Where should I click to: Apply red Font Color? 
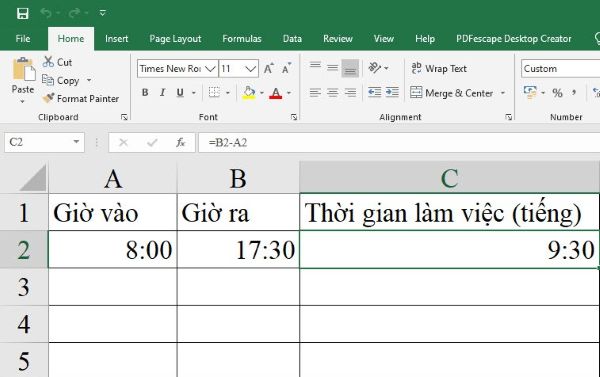click(276, 93)
